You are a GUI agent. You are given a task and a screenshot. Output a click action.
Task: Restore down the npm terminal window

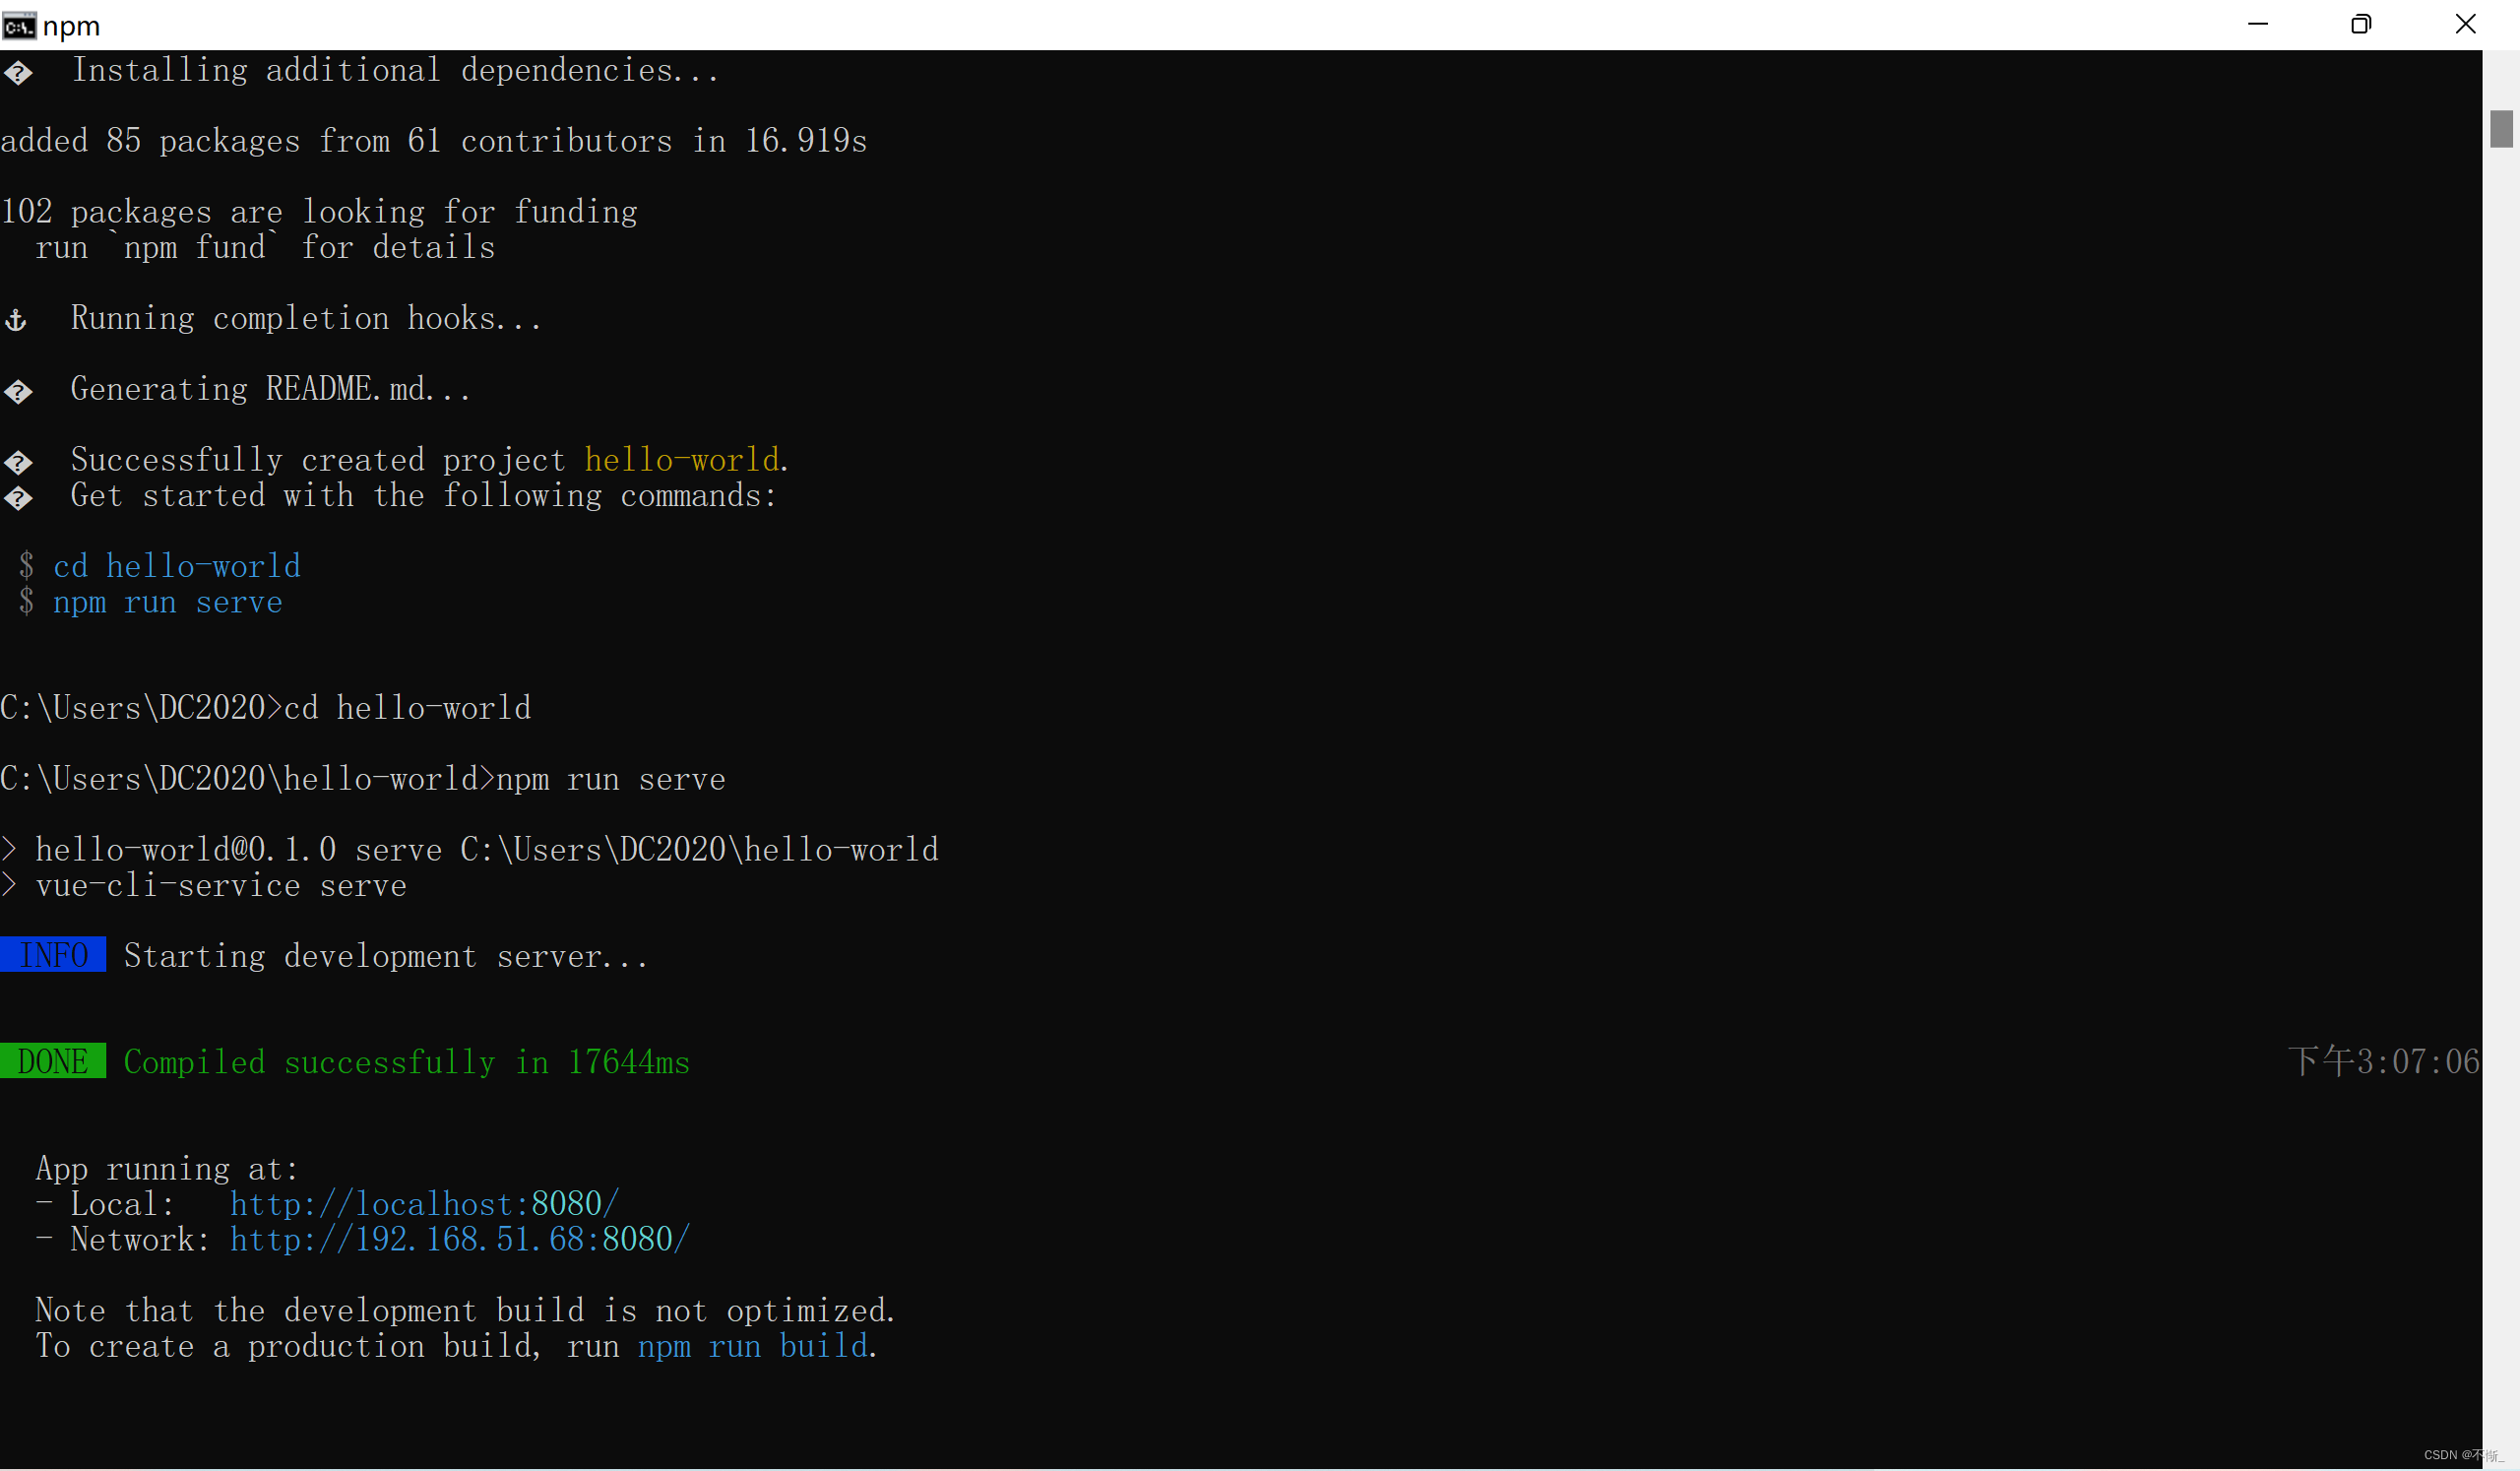coord(2361,25)
